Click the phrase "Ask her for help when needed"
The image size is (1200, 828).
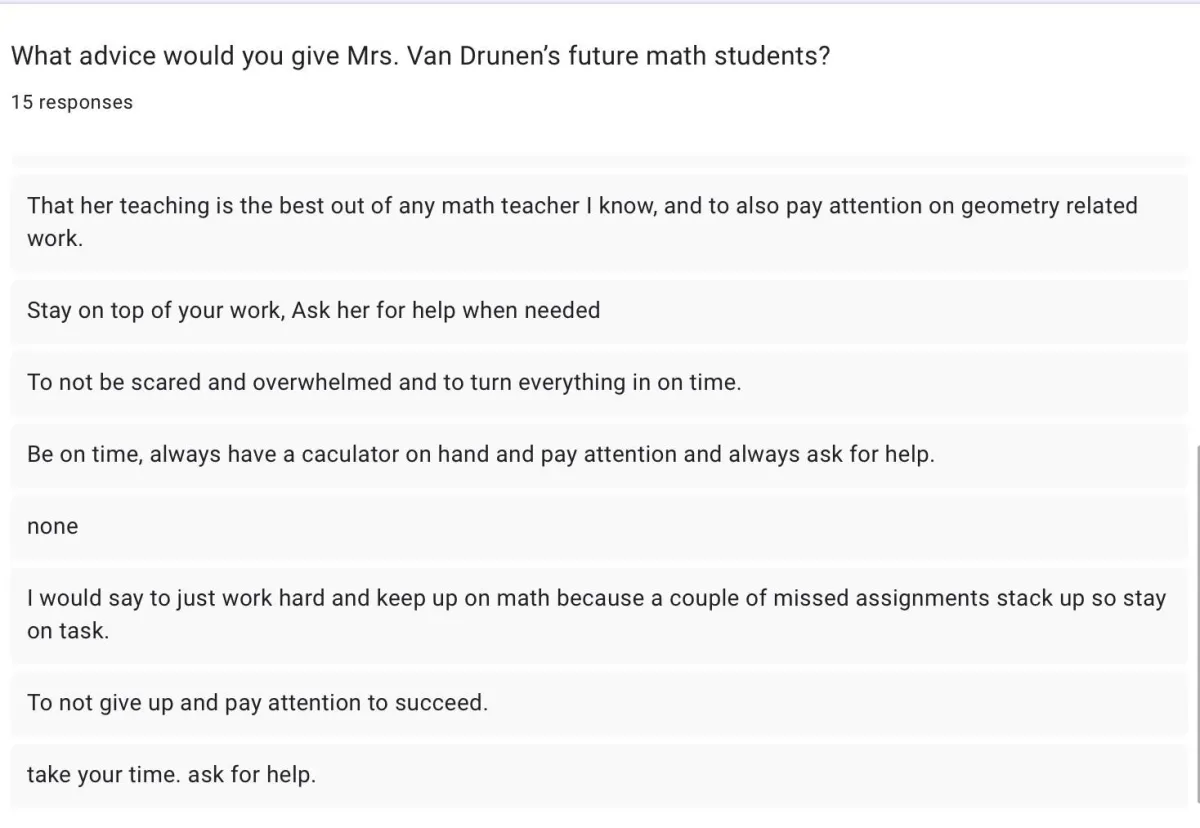pos(446,311)
